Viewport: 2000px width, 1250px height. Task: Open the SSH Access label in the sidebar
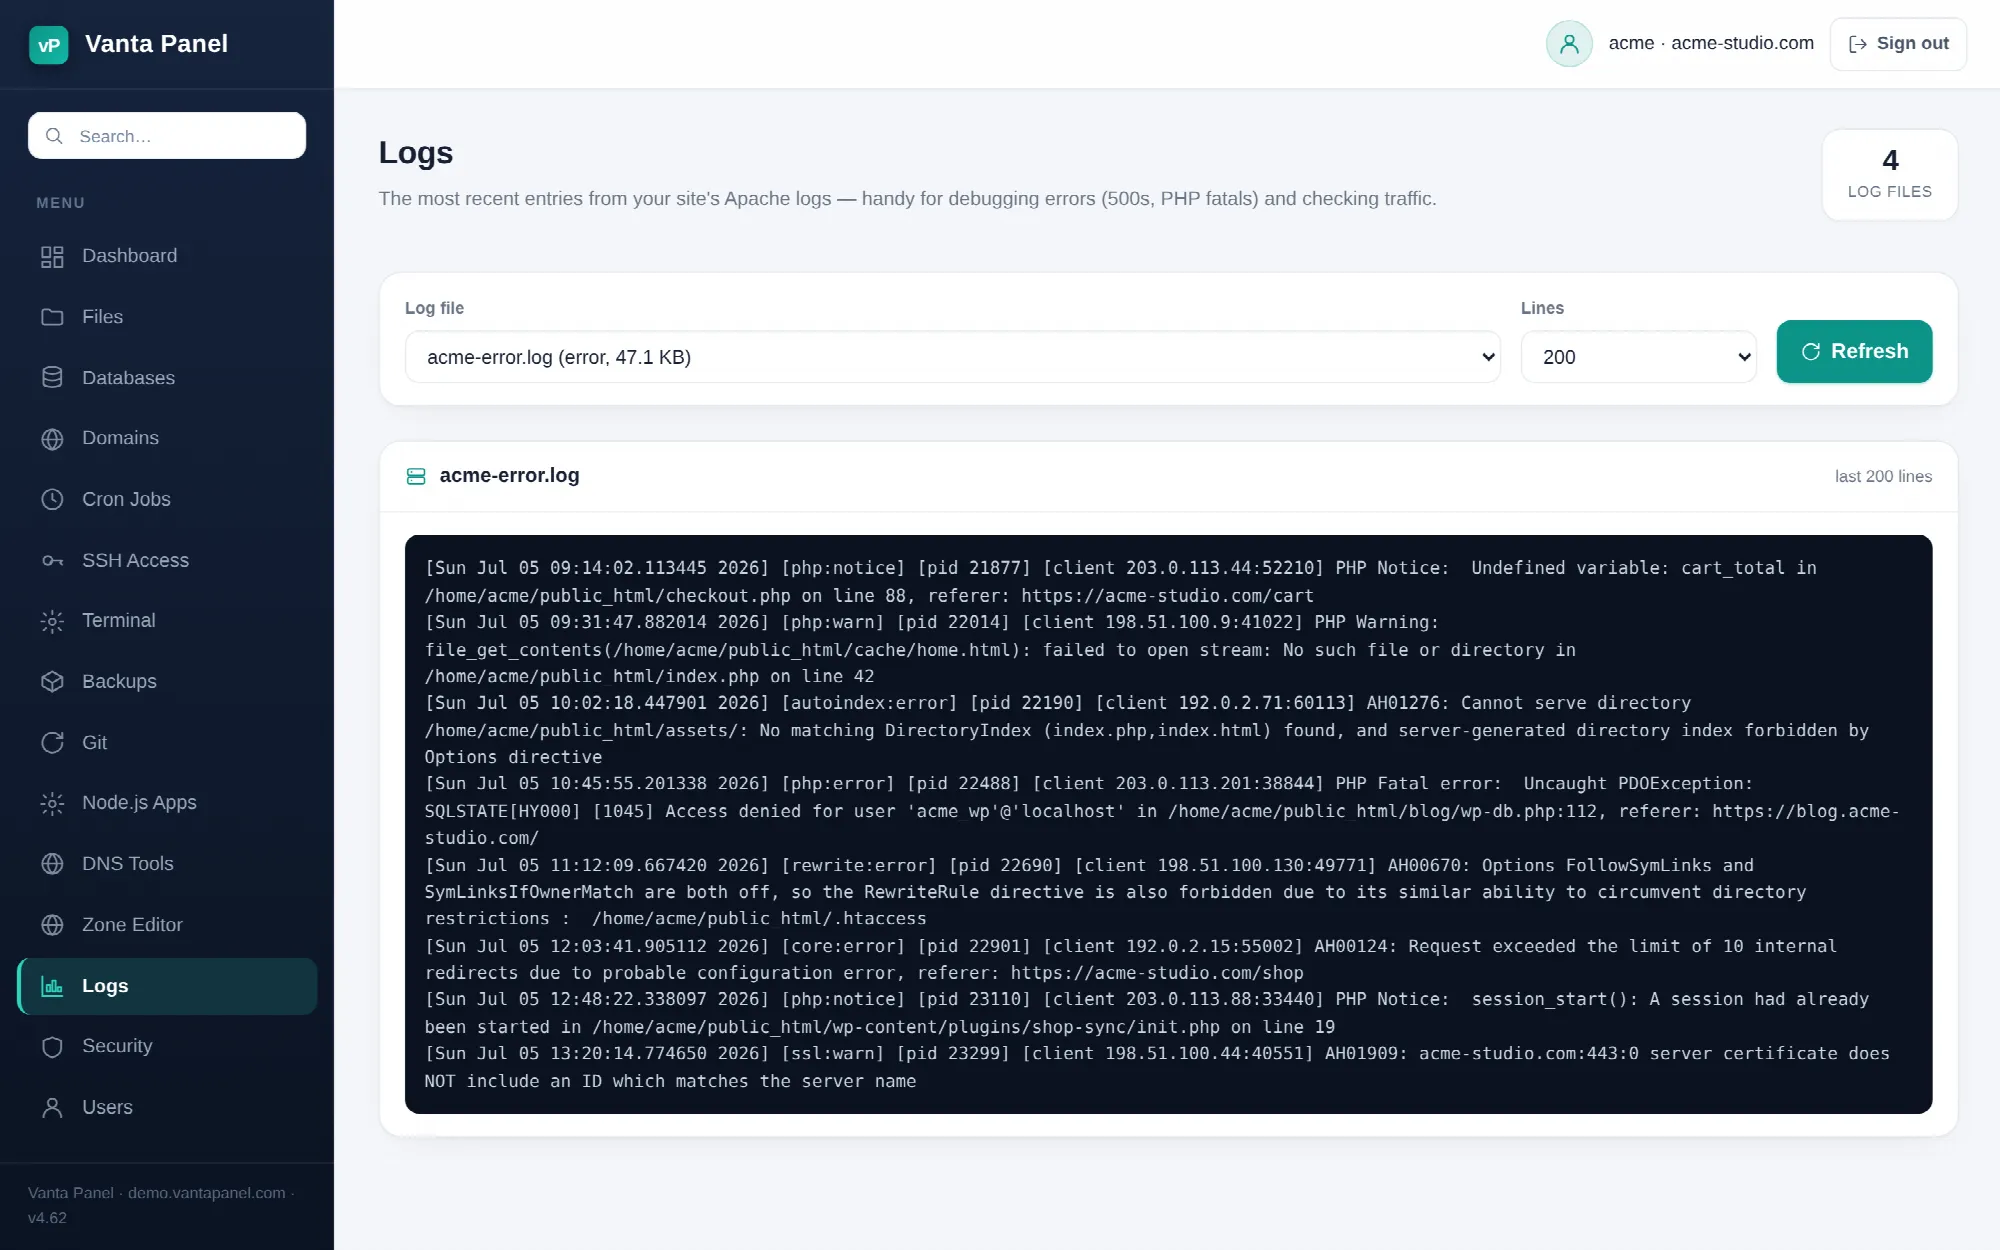point(135,560)
